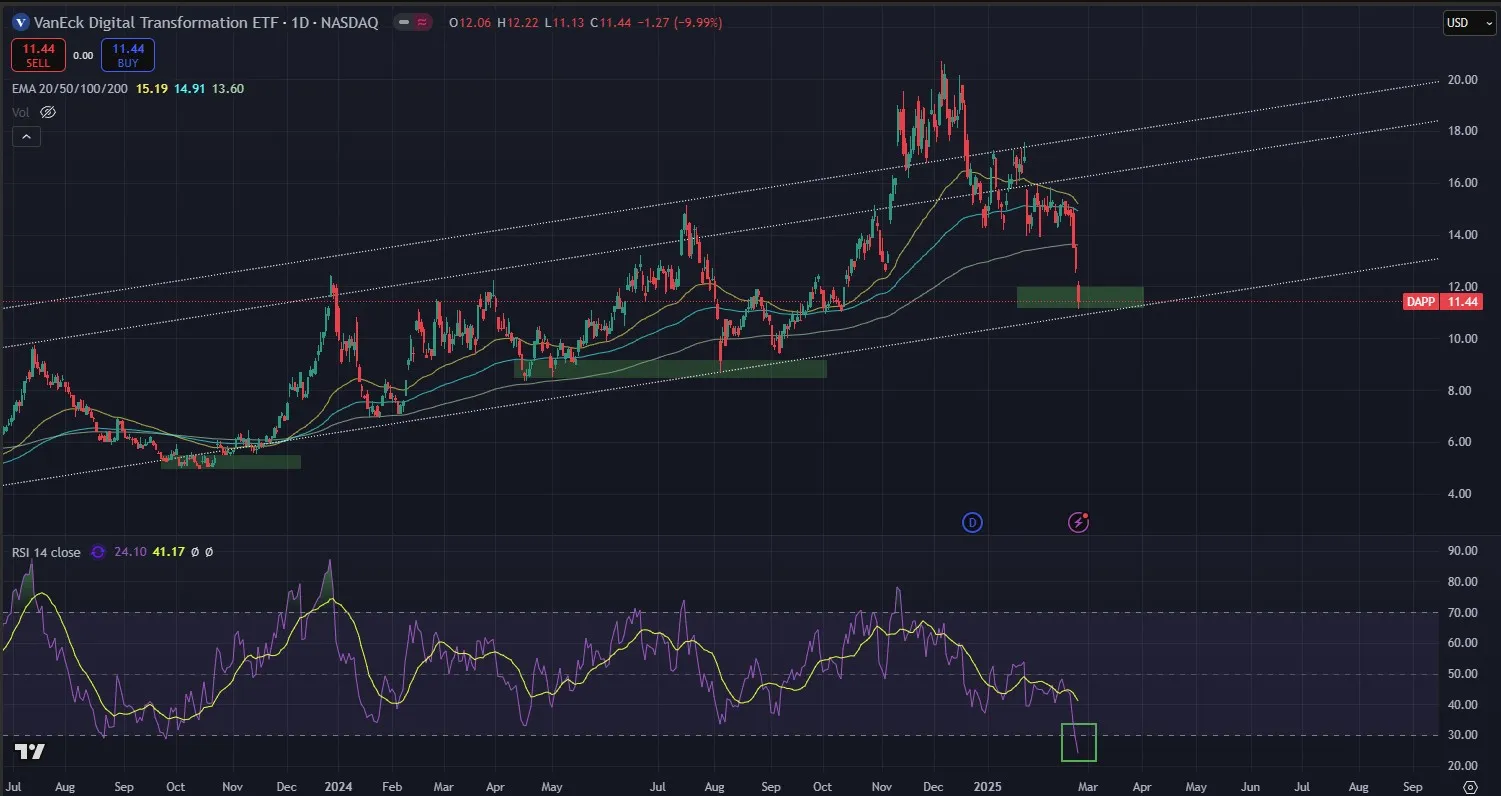Collapse the indicator legend with chevron

tap(25, 137)
